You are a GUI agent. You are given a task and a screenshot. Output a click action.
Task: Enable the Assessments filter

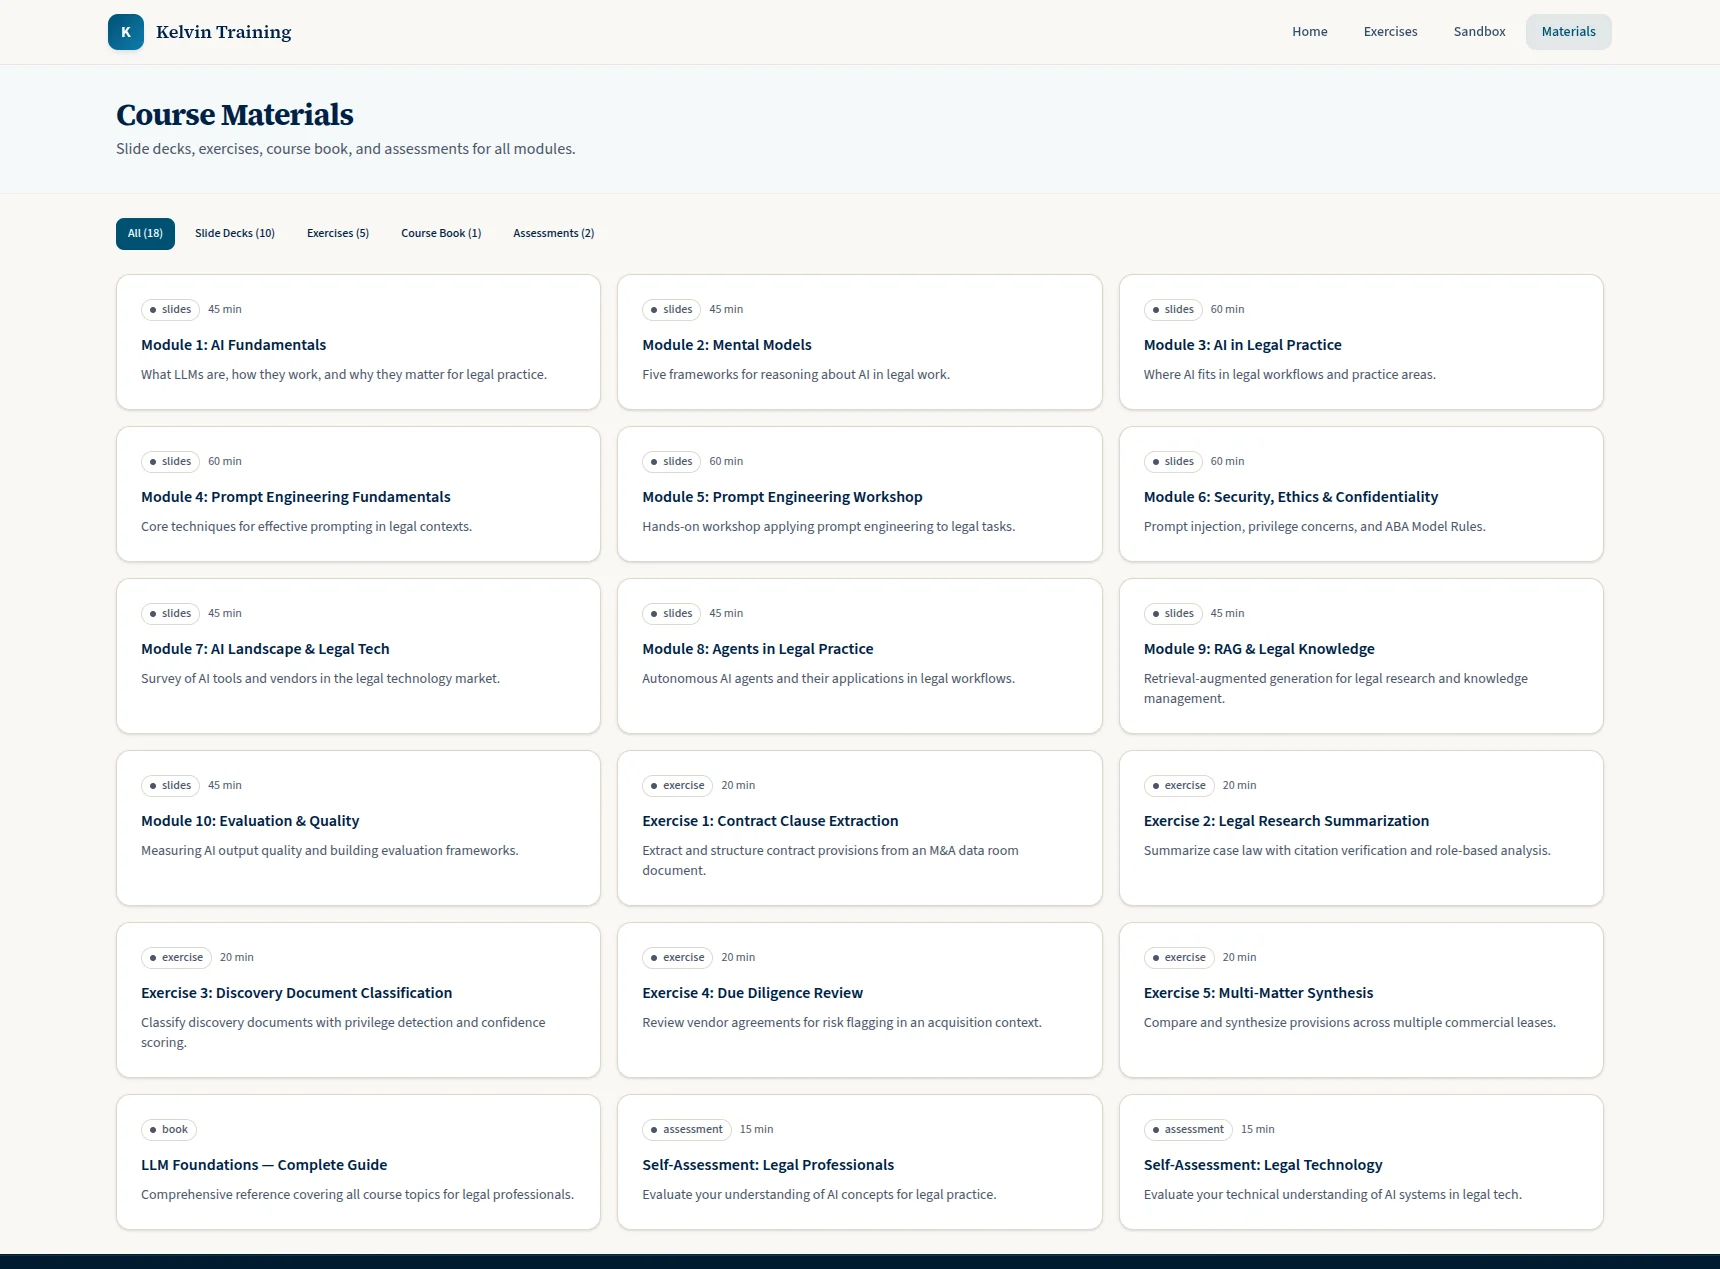pyautogui.click(x=553, y=233)
